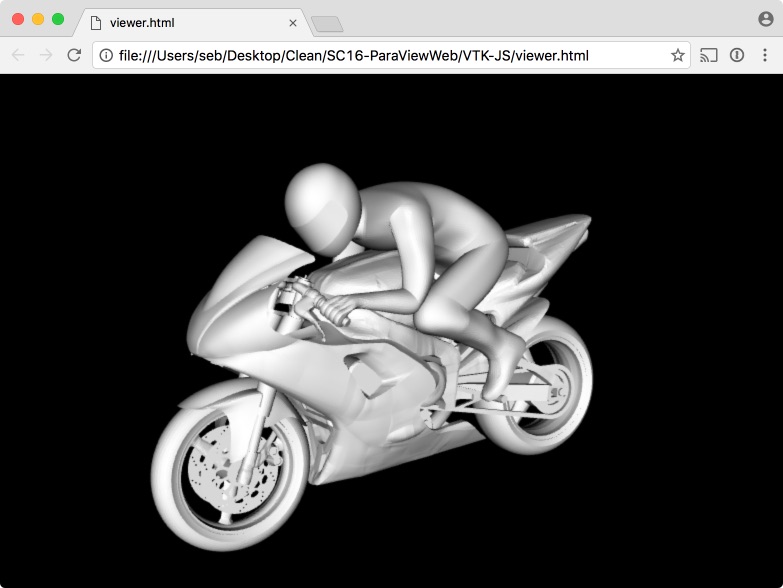Bookmark this page with the star icon
783x588 pixels.
(x=677, y=55)
